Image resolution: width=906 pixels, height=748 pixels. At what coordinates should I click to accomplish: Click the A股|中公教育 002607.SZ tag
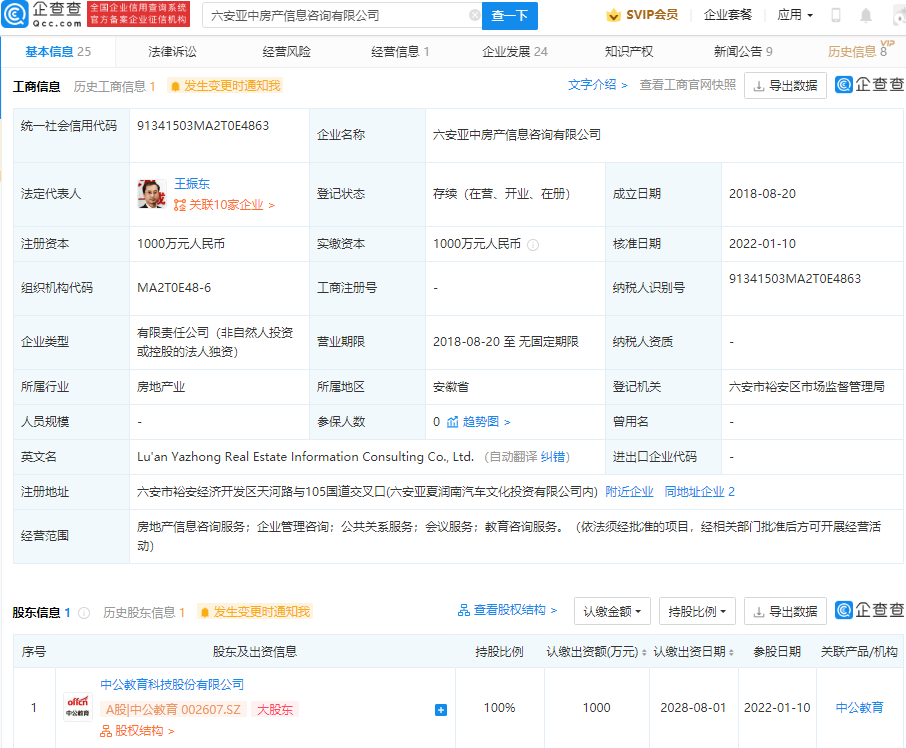pos(173,710)
